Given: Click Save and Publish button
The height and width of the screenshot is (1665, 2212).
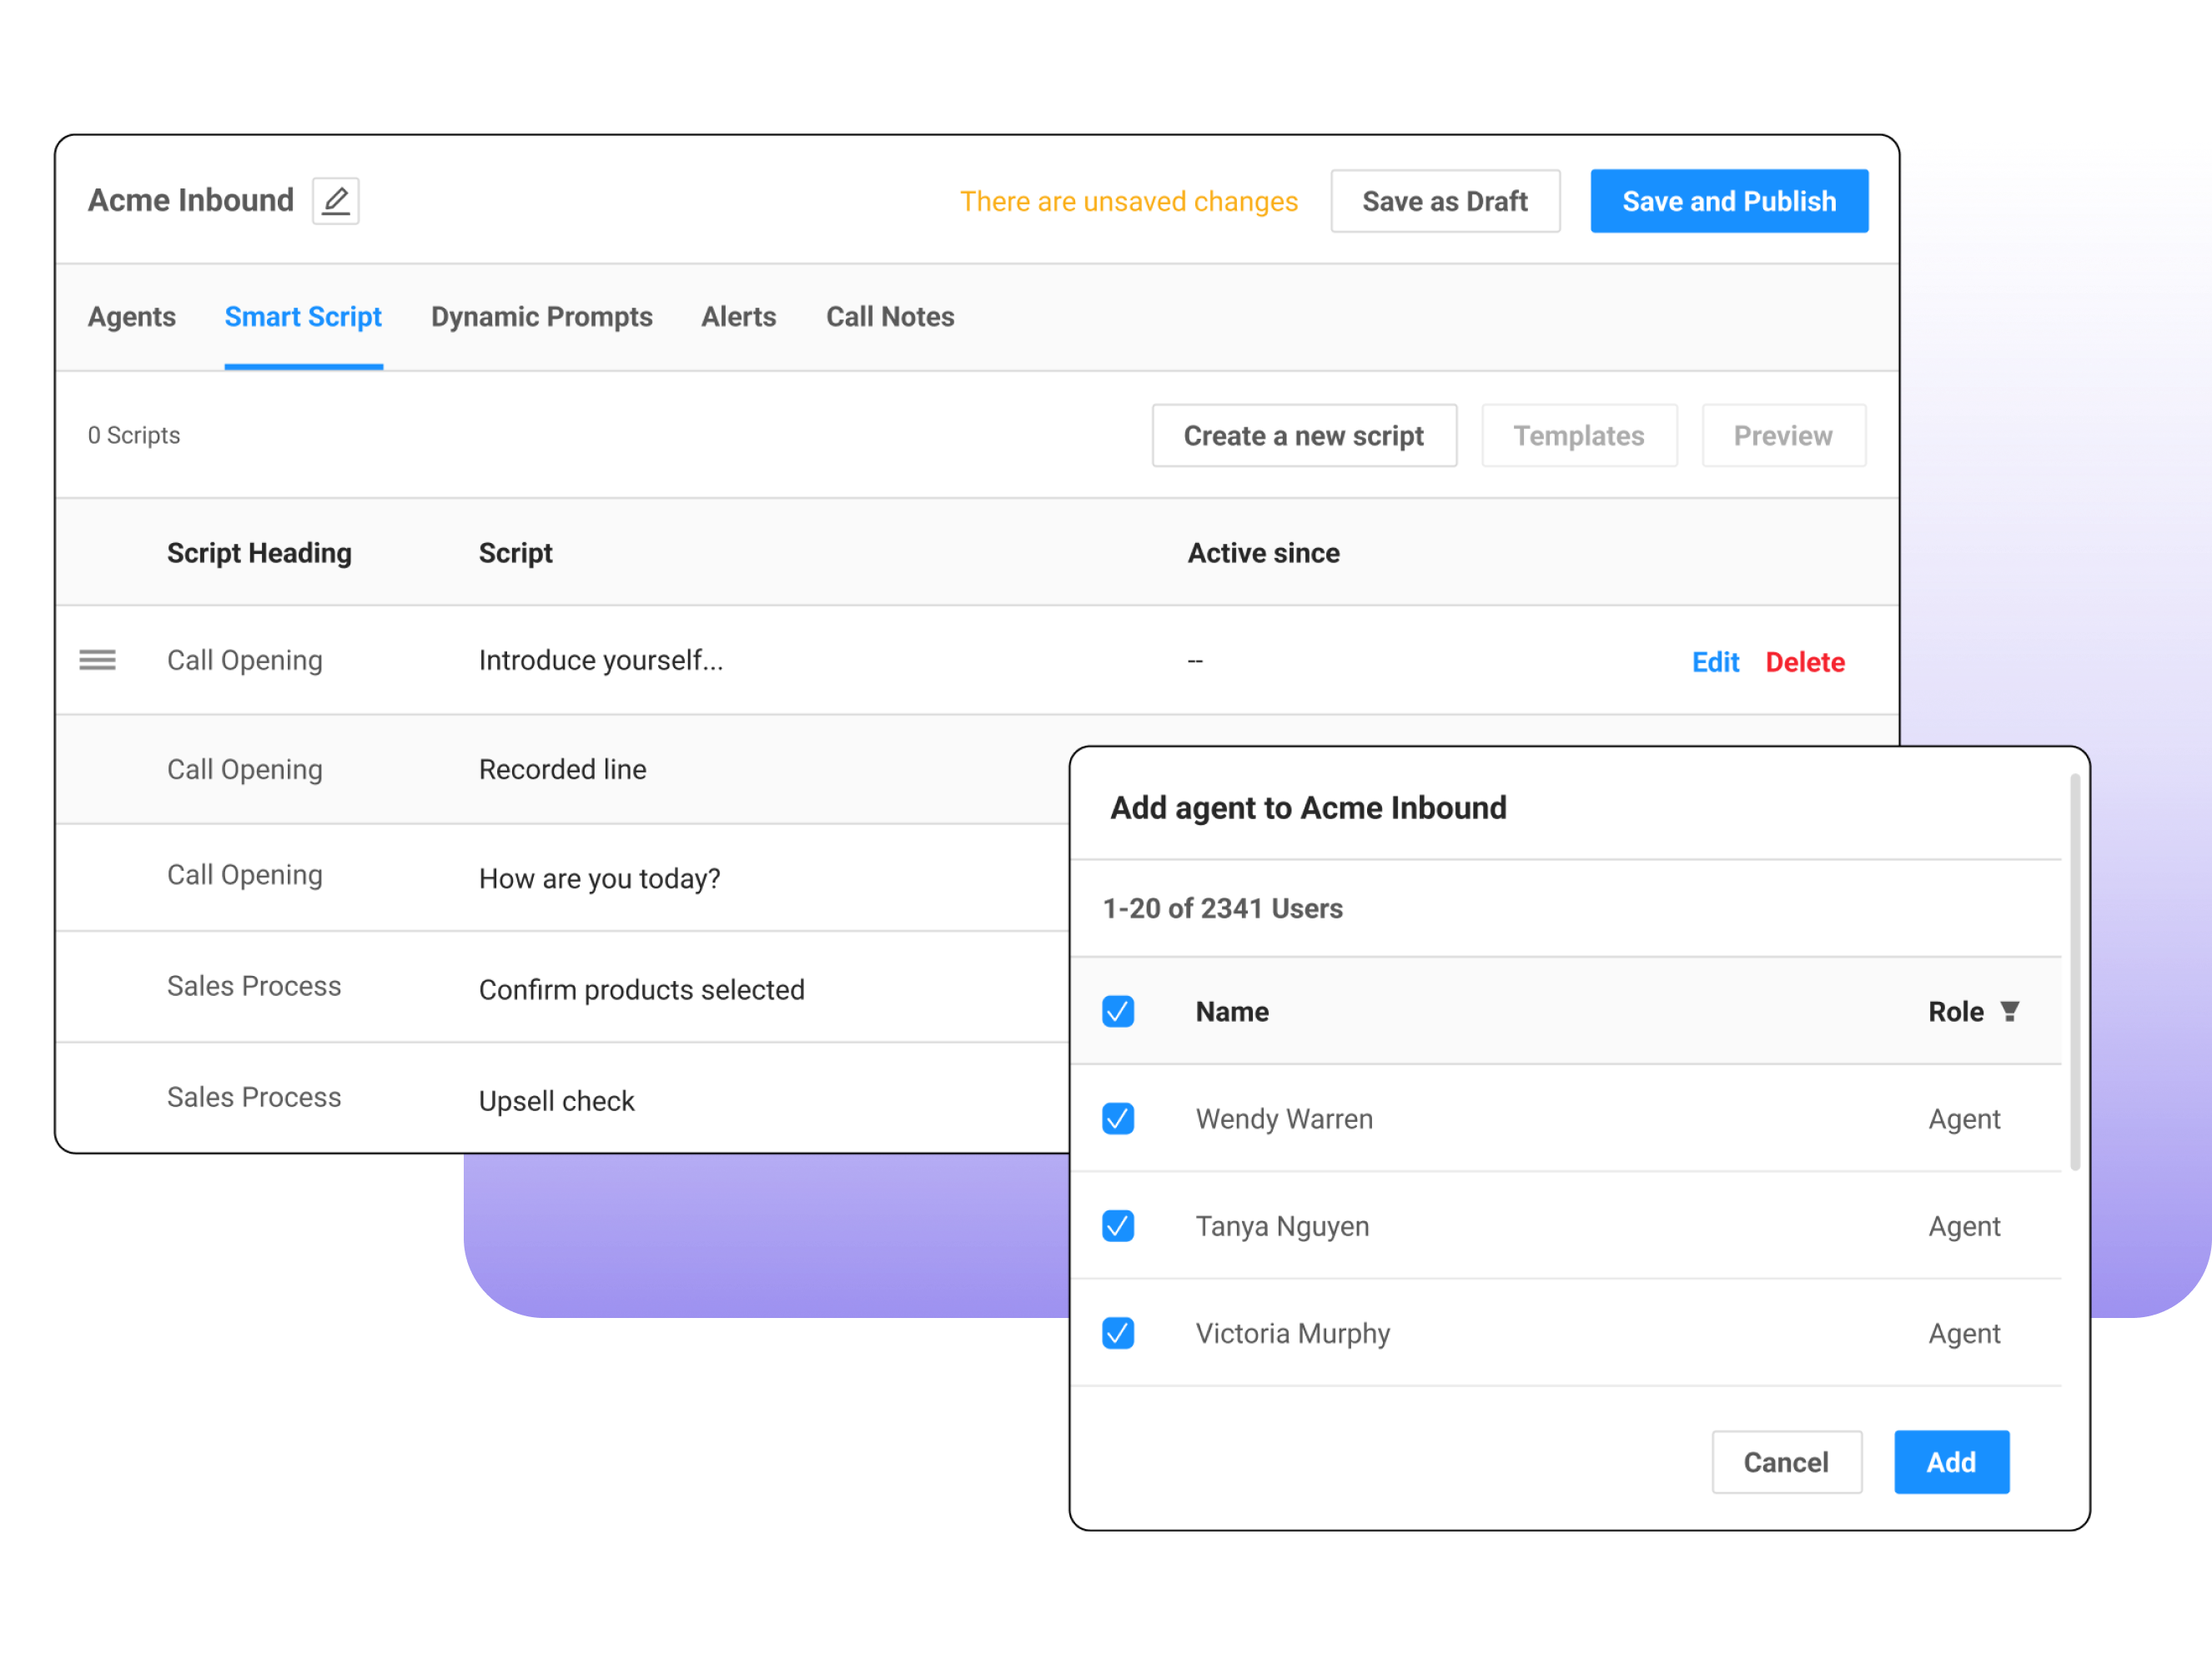Looking at the screenshot, I should click(x=1728, y=201).
